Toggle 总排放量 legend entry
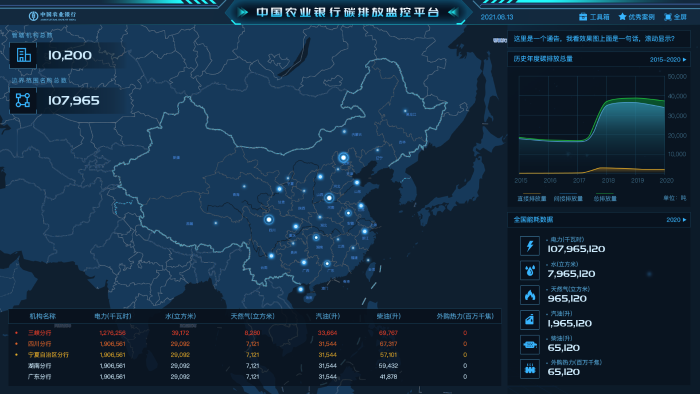Viewport: 700px width, 394px height. (605, 198)
